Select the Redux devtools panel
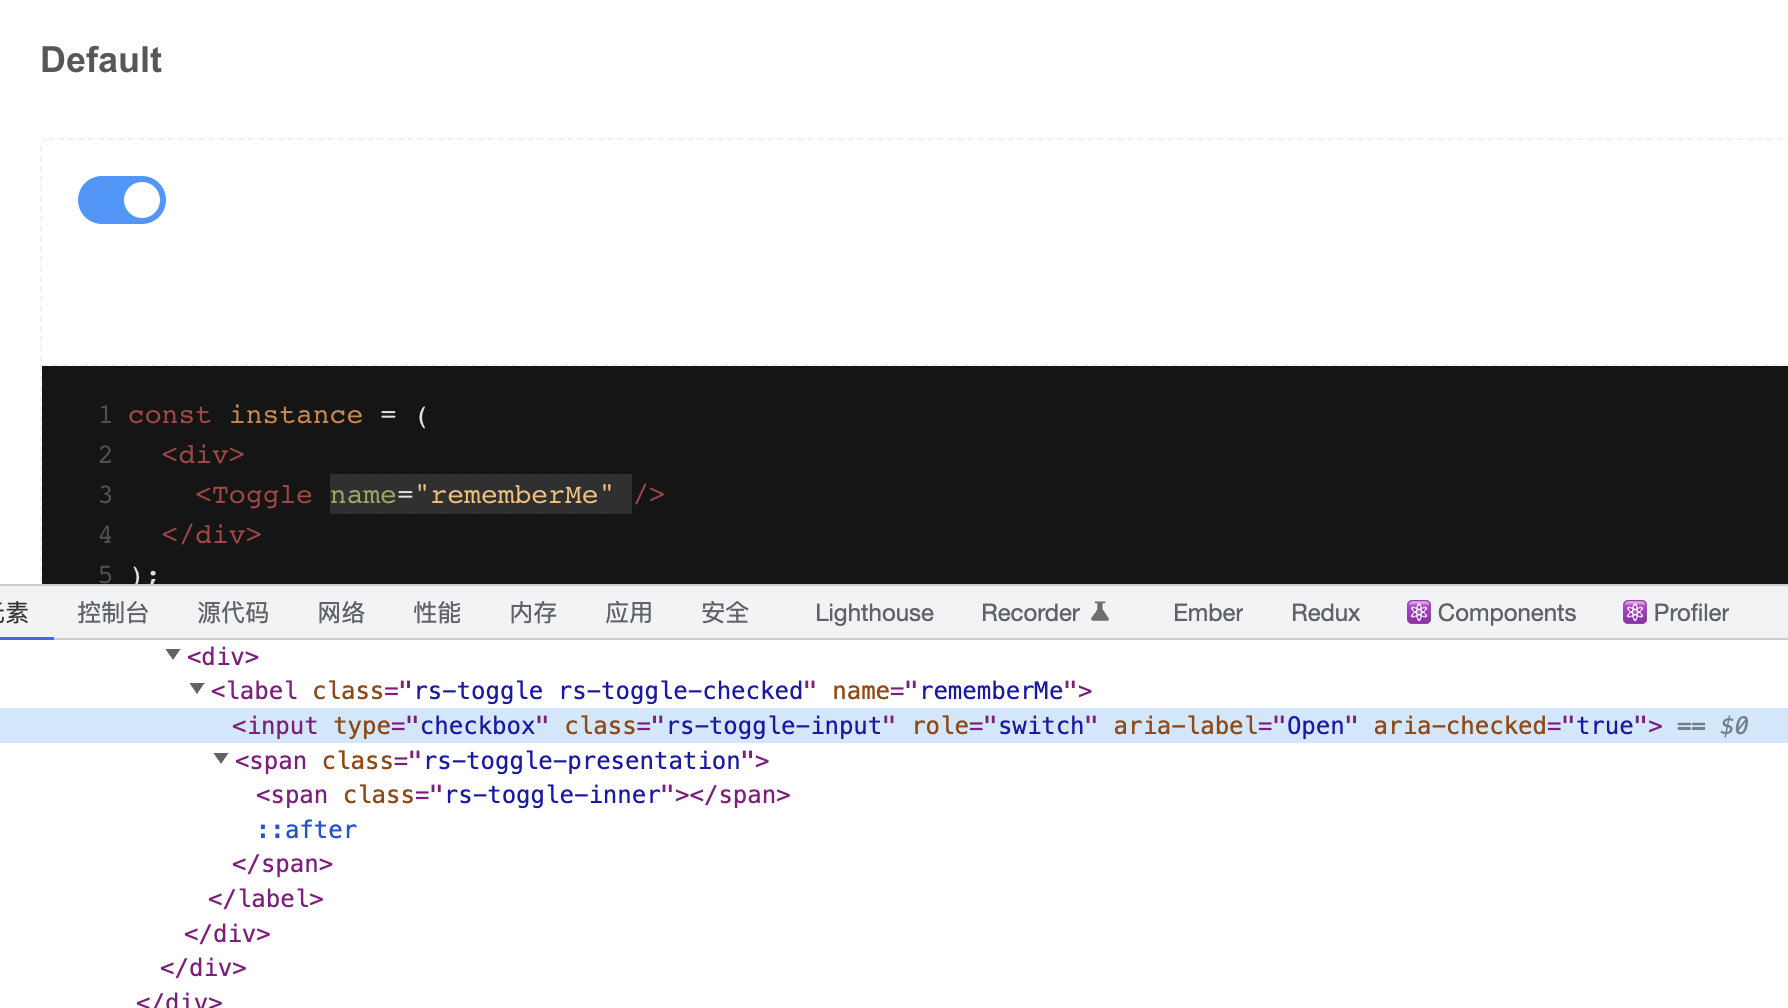The width and height of the screenshot is (1788, 1008). 1325,612
